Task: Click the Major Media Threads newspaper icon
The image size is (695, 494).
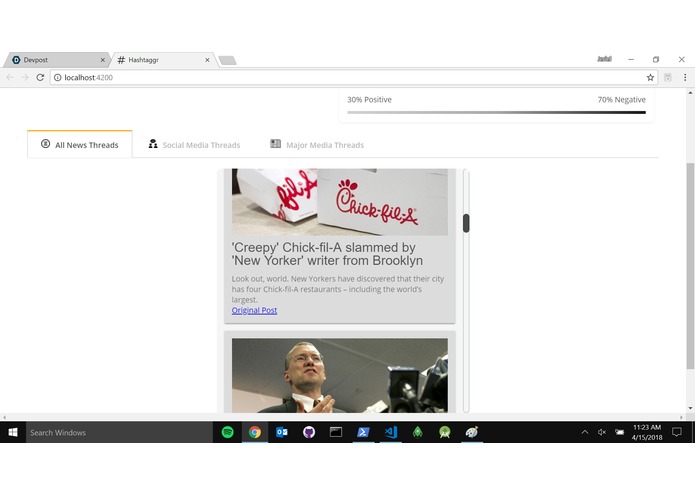Action: (275, 144)
